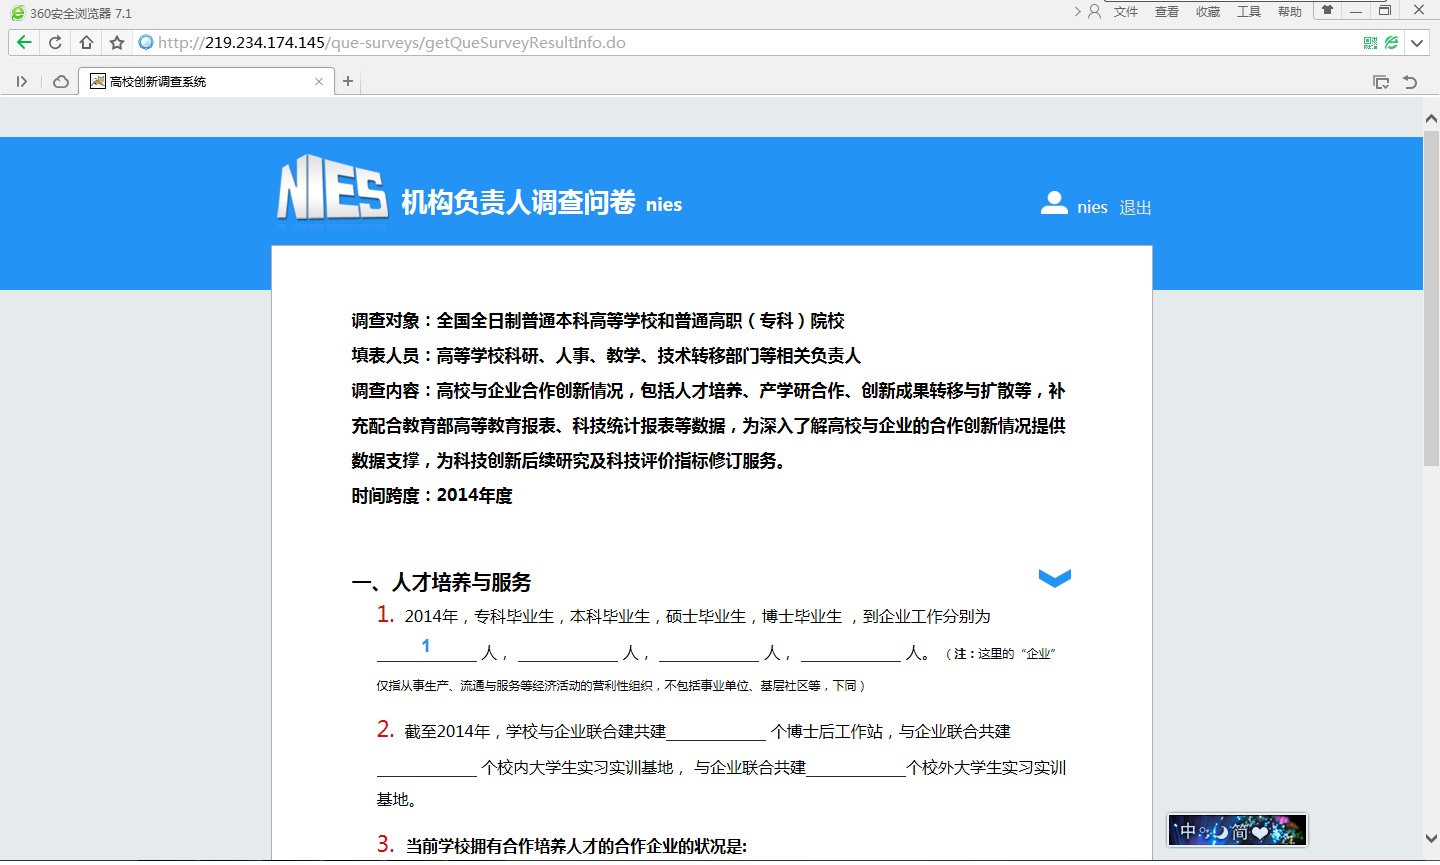Toggle browser kernel with the green speed icon
Viewport: 1440px width, 865px height.
1391,42
